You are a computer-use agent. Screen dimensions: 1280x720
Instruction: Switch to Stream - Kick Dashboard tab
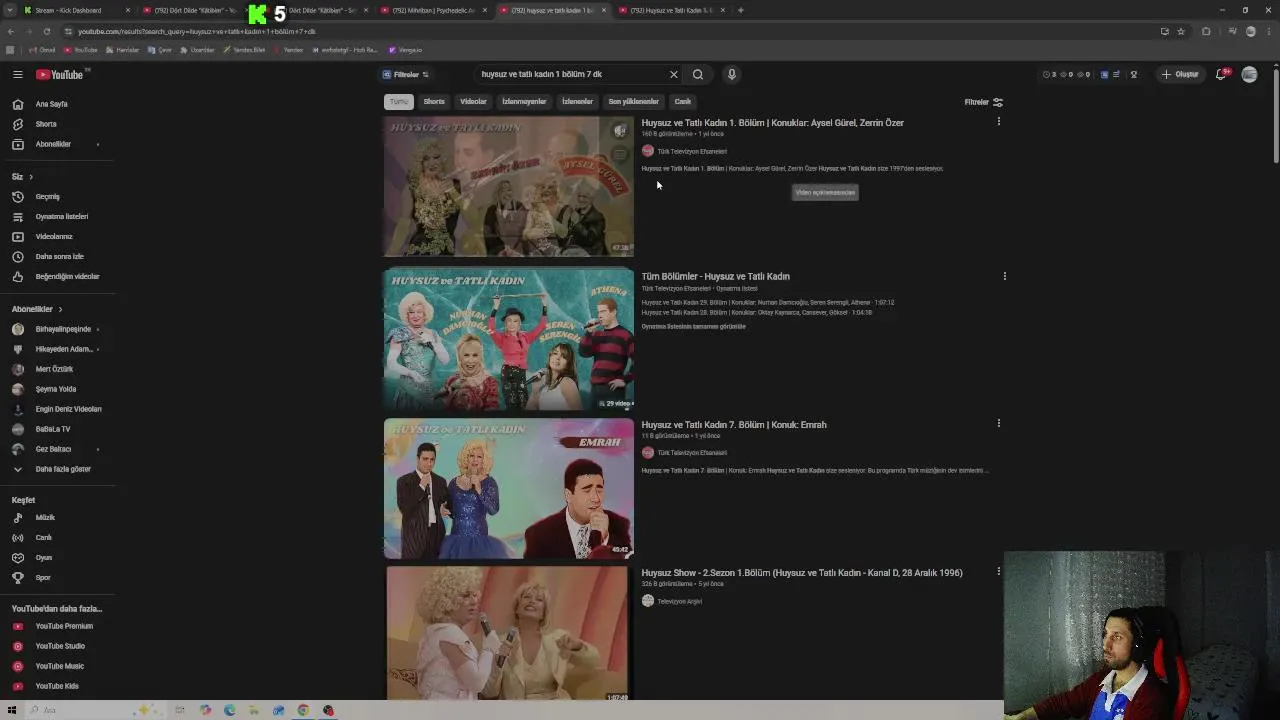(x=72, y=10)
